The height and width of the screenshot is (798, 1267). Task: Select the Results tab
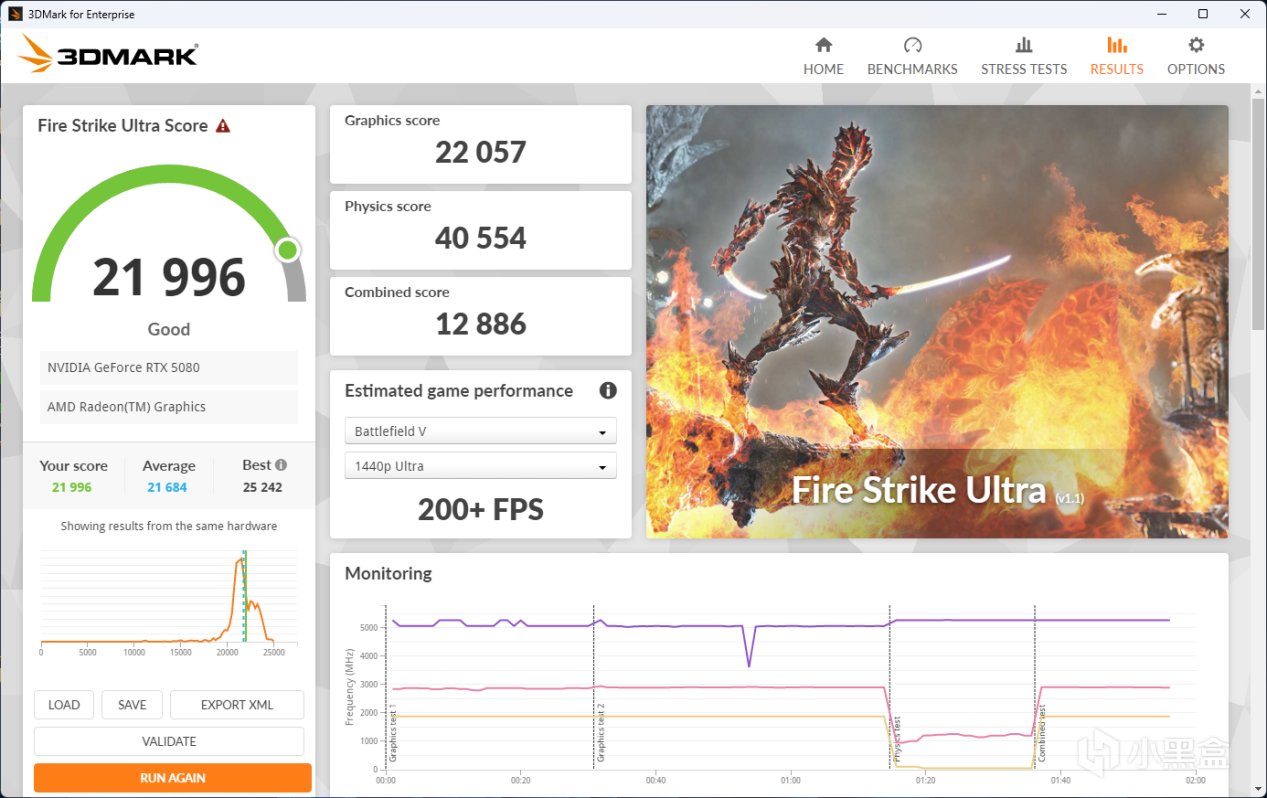click(x=1116, y=57)
